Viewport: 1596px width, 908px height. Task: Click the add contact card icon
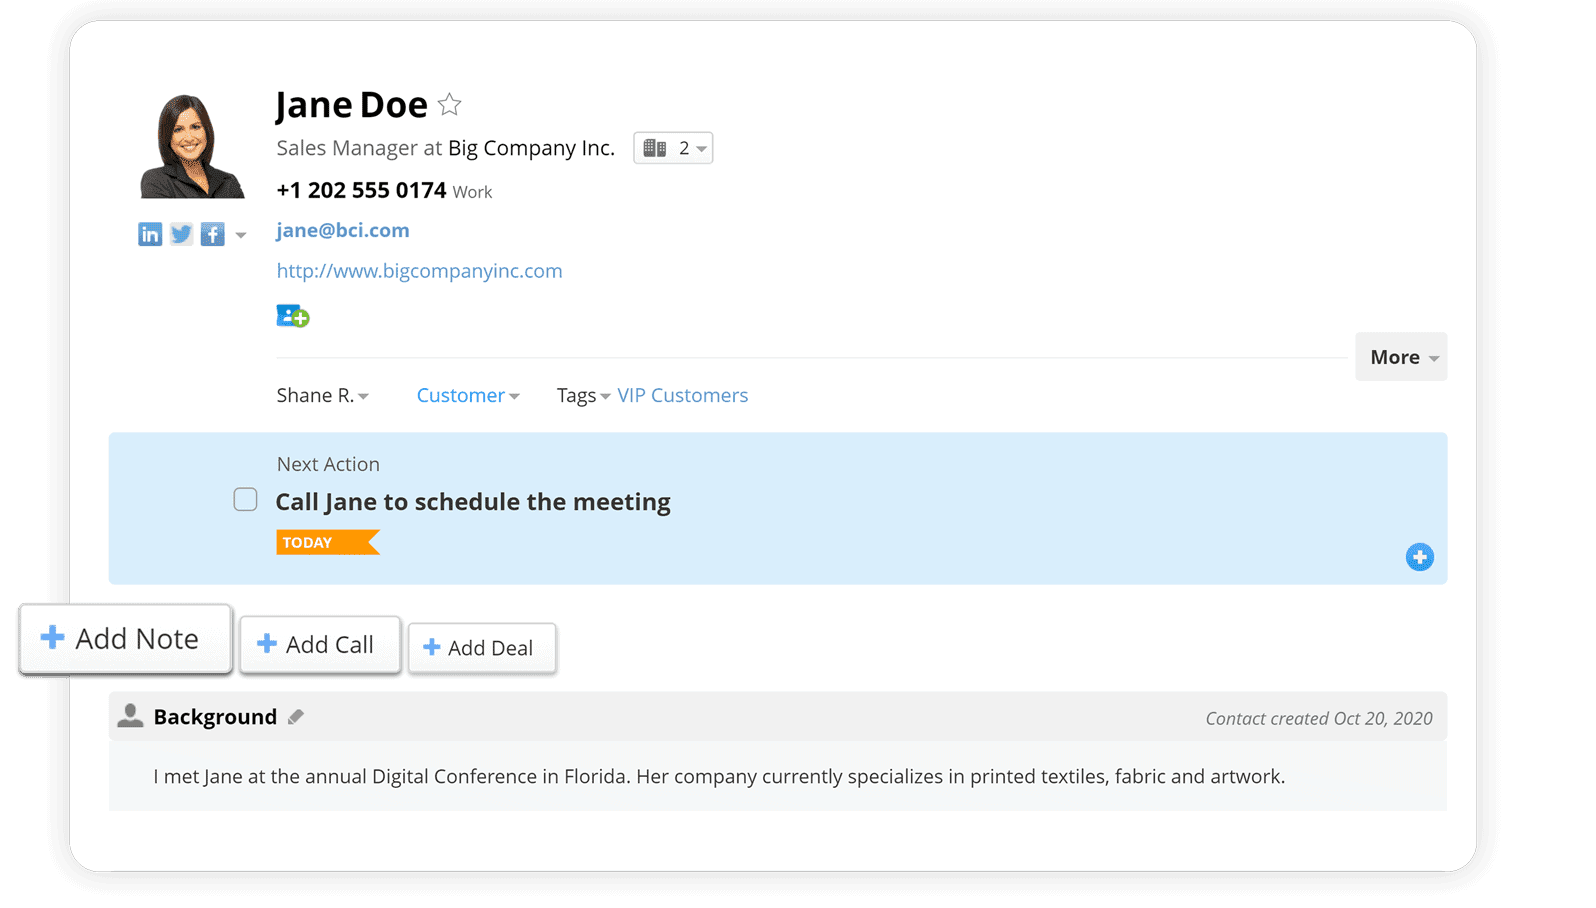click(x=292, y=316)
